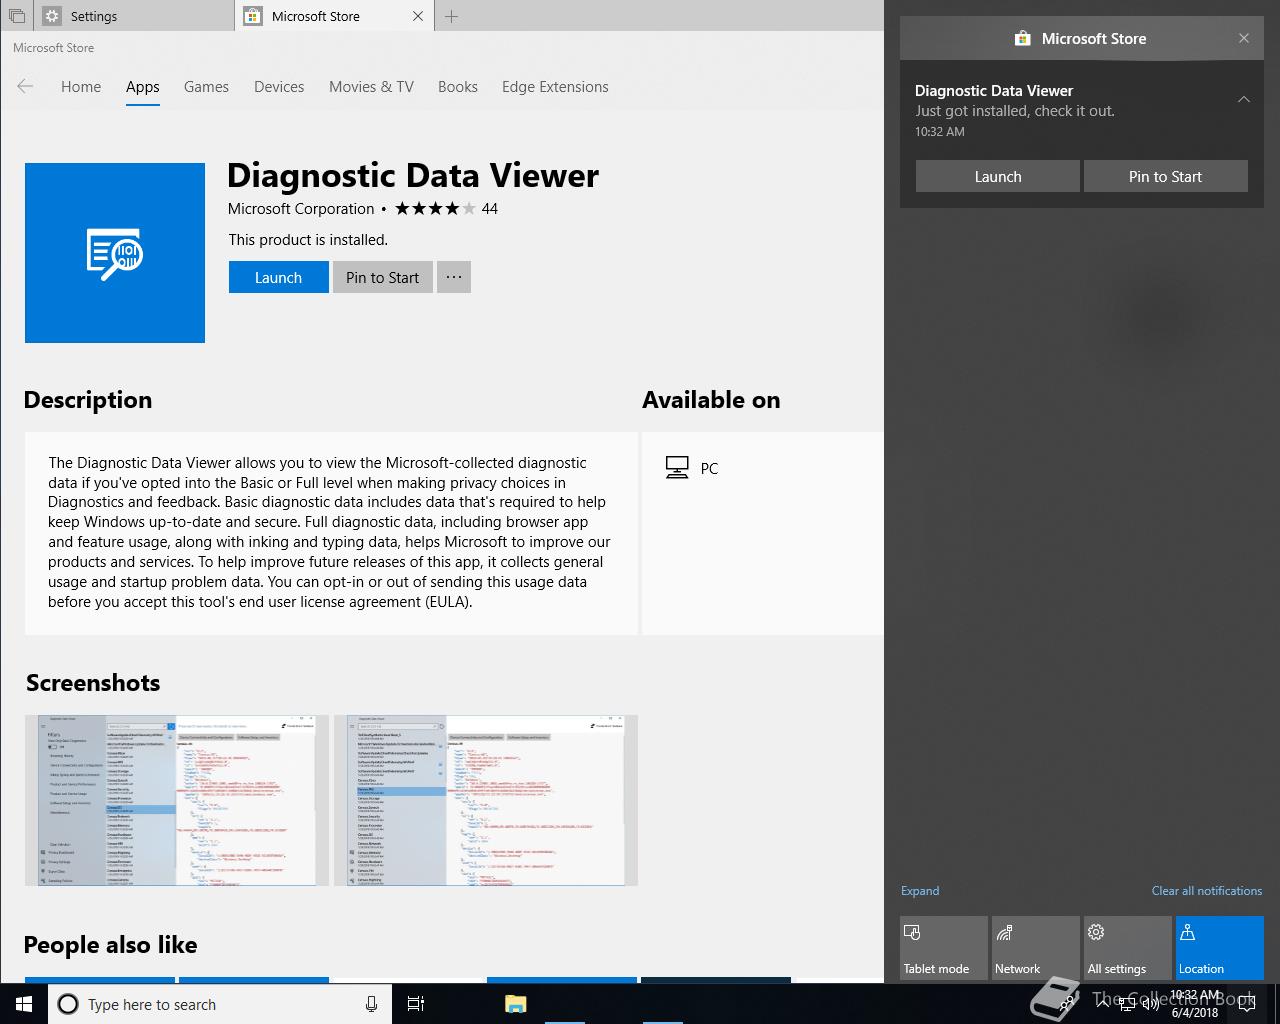Toggle the Location quick action
Viewport: 1280px width, 1024px height.
point(1220,948)
